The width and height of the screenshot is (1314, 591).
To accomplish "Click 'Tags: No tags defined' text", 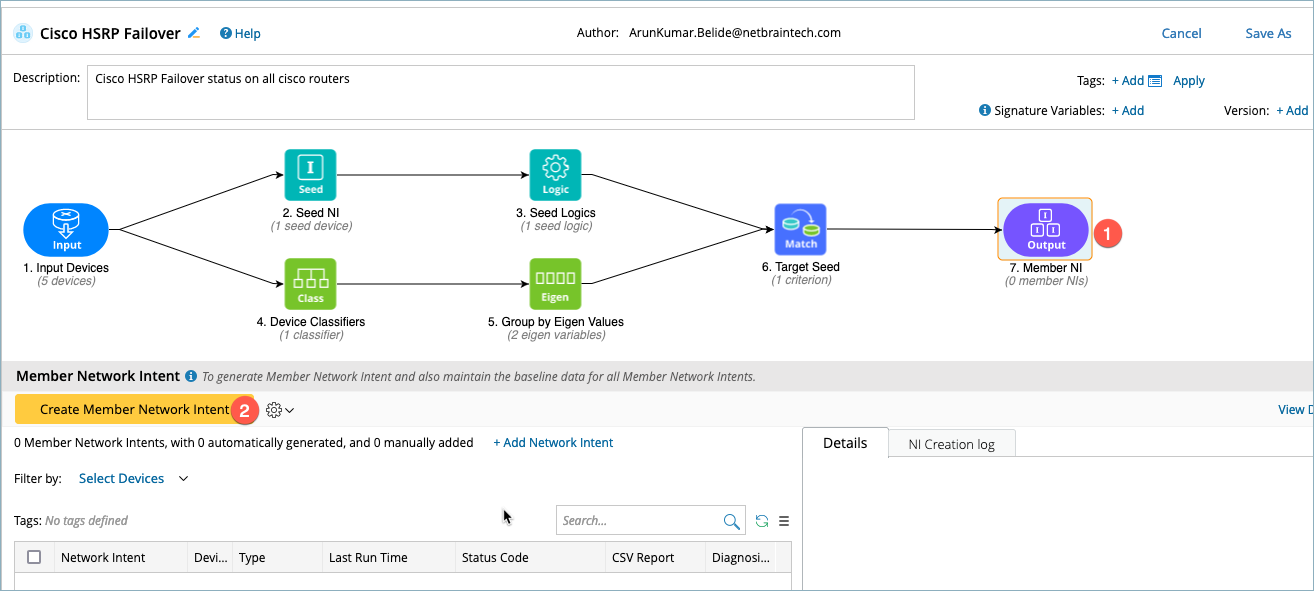I will pos(71,521).
